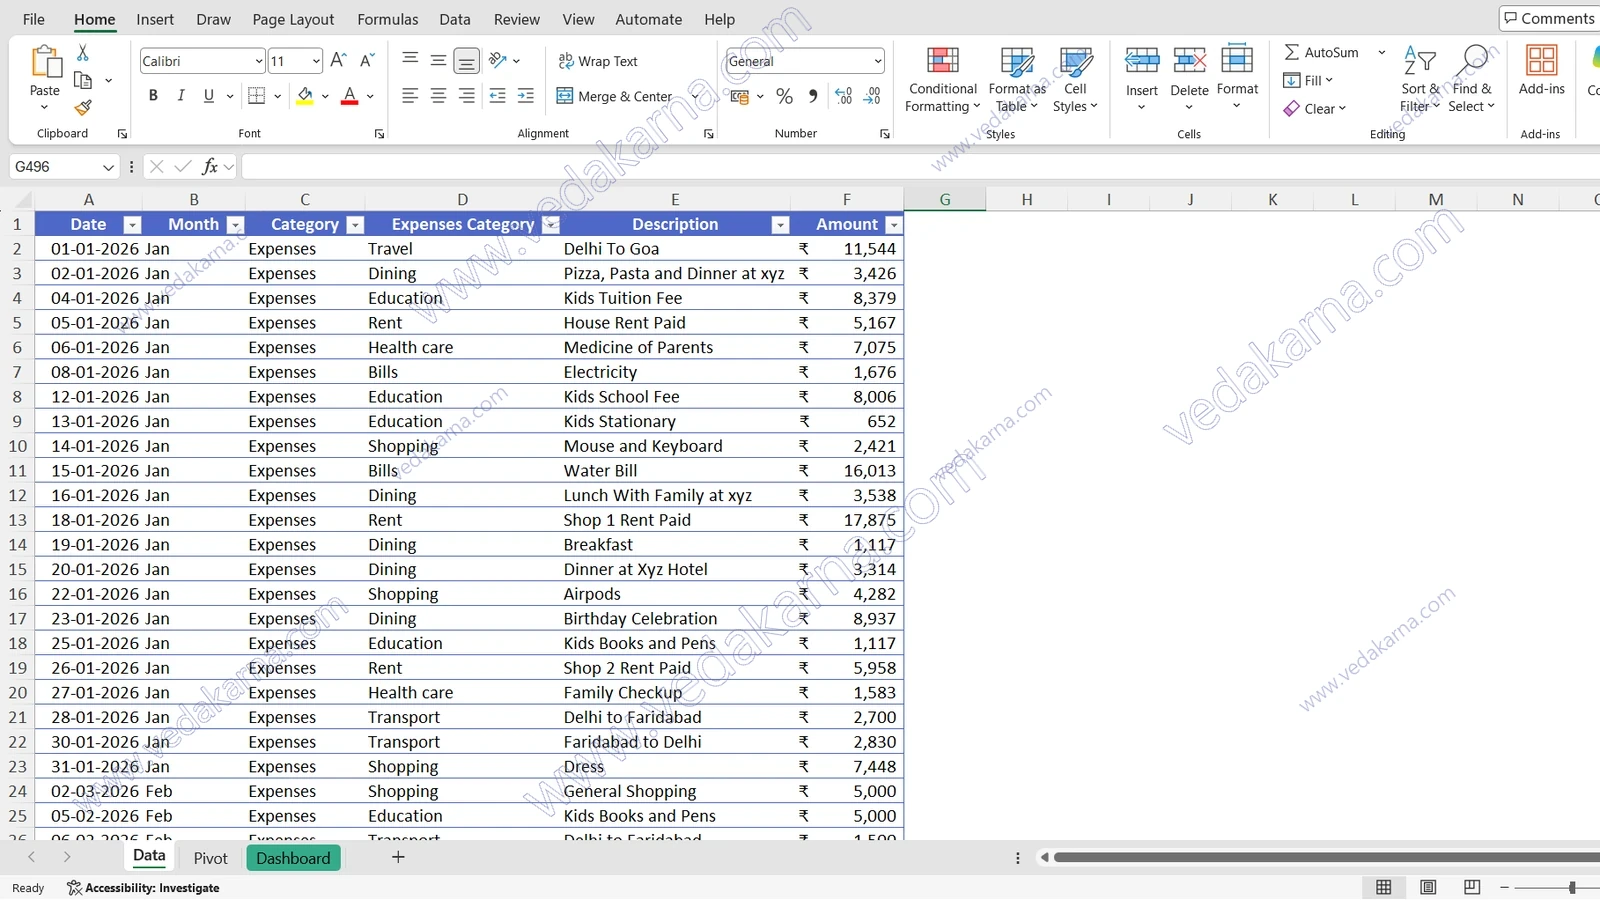
Task: Click the Paste clipboard icon
Action: (45, 62)
